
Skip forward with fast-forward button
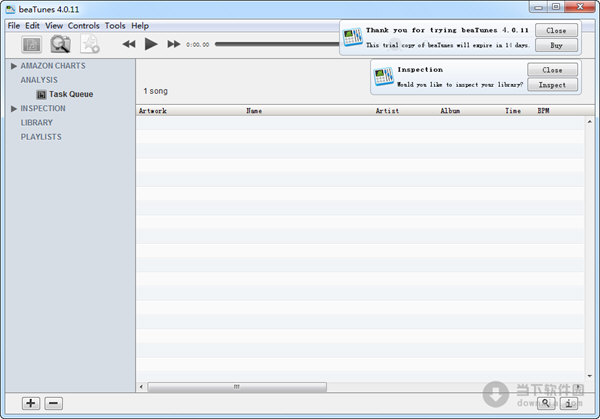[x=174, y=44]
